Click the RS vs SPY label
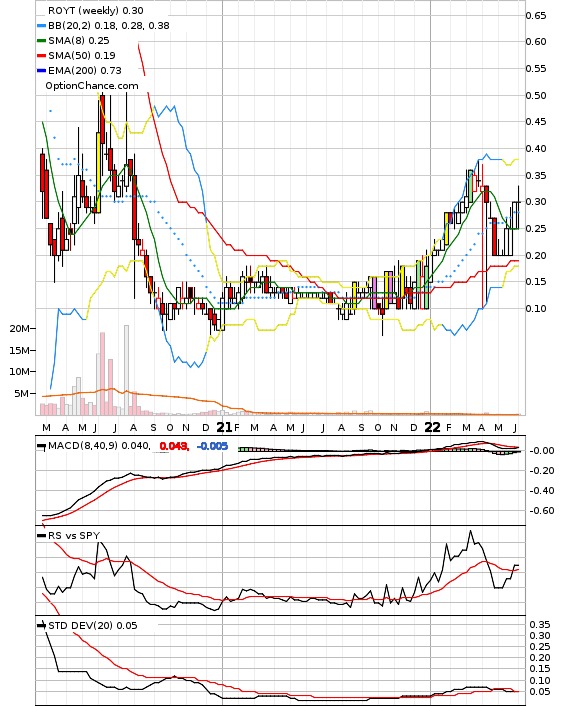566x706 pixels. [x=74, y=535]
